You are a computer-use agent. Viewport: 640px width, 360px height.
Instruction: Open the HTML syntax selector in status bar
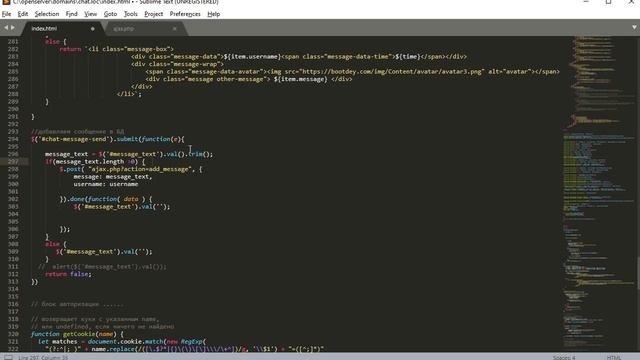click(x=613, y=358)
